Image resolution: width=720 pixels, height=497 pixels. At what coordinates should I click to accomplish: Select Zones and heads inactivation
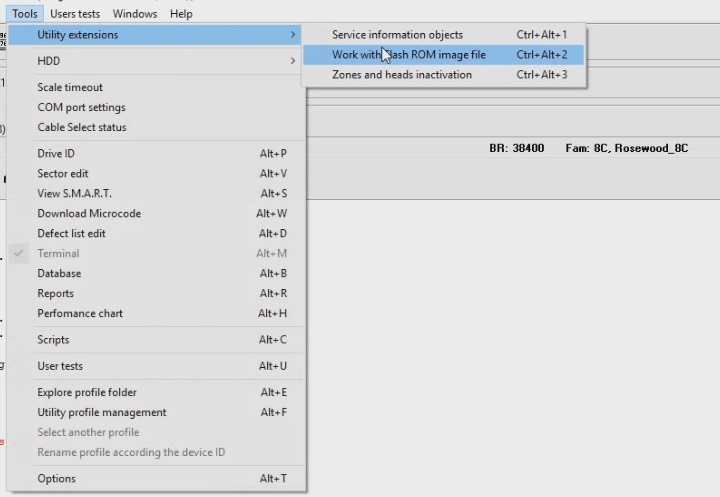click(x=401, y=75)
